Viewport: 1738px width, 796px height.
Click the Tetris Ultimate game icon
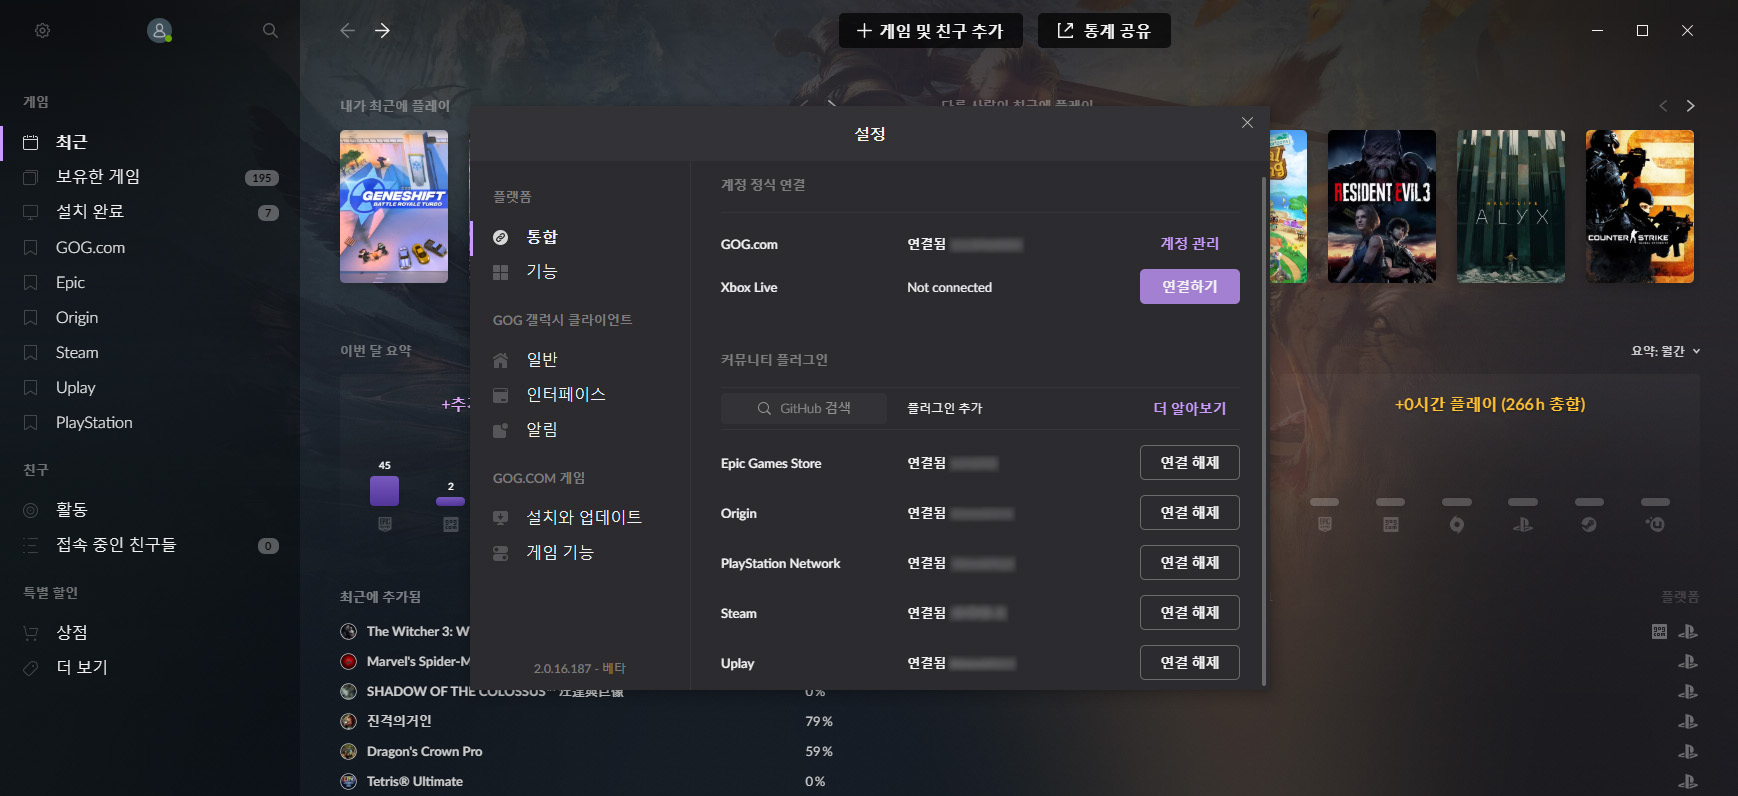349,781
